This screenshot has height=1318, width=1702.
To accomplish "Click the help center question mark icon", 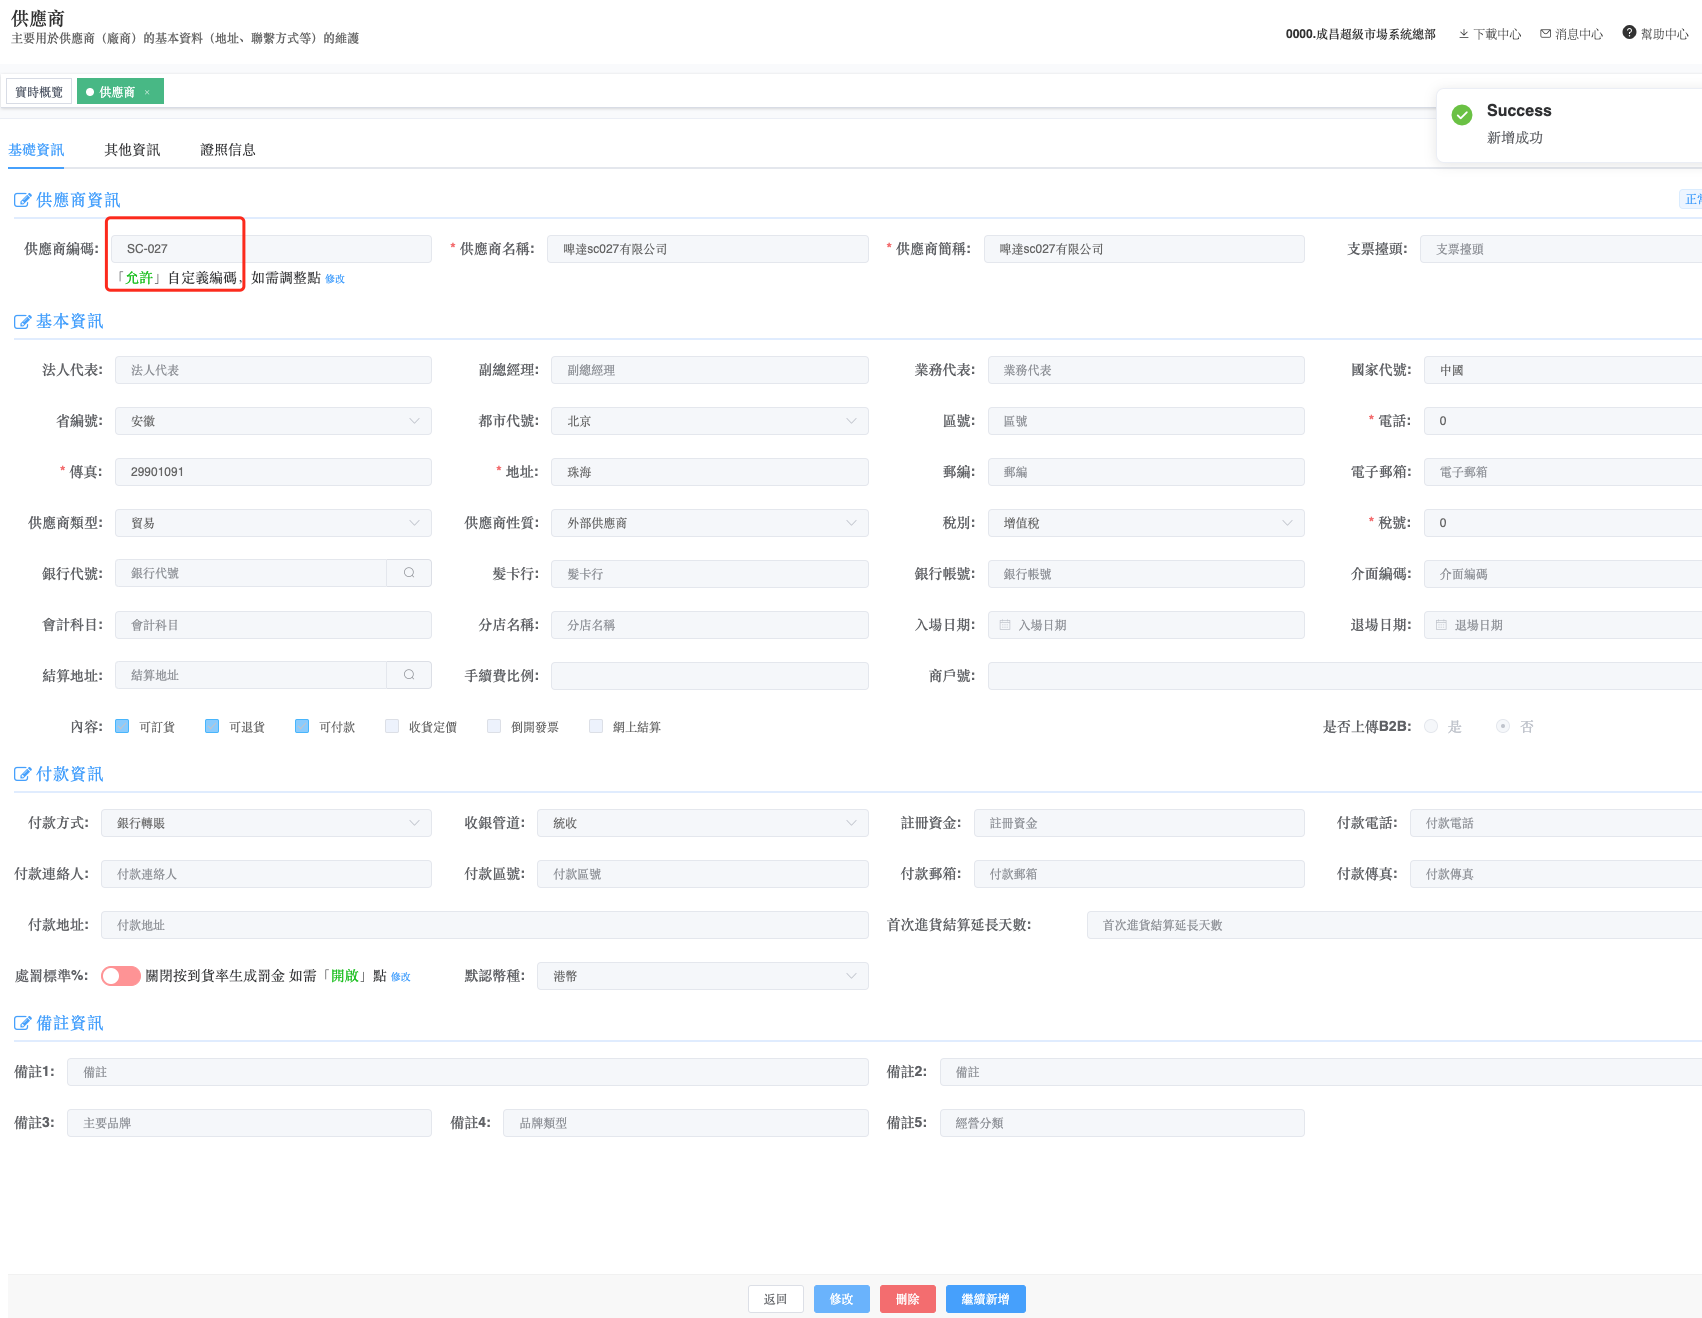I will [1629, 33].
